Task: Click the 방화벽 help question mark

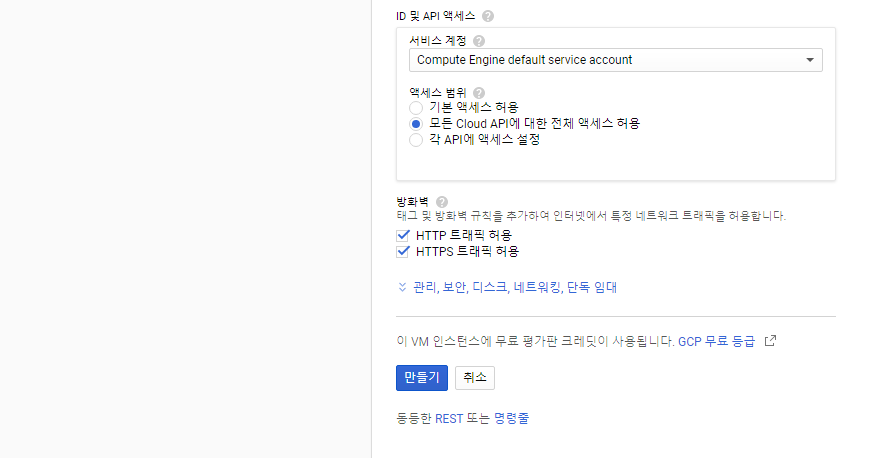Action: pyautogui.click(x=442, y=202)
